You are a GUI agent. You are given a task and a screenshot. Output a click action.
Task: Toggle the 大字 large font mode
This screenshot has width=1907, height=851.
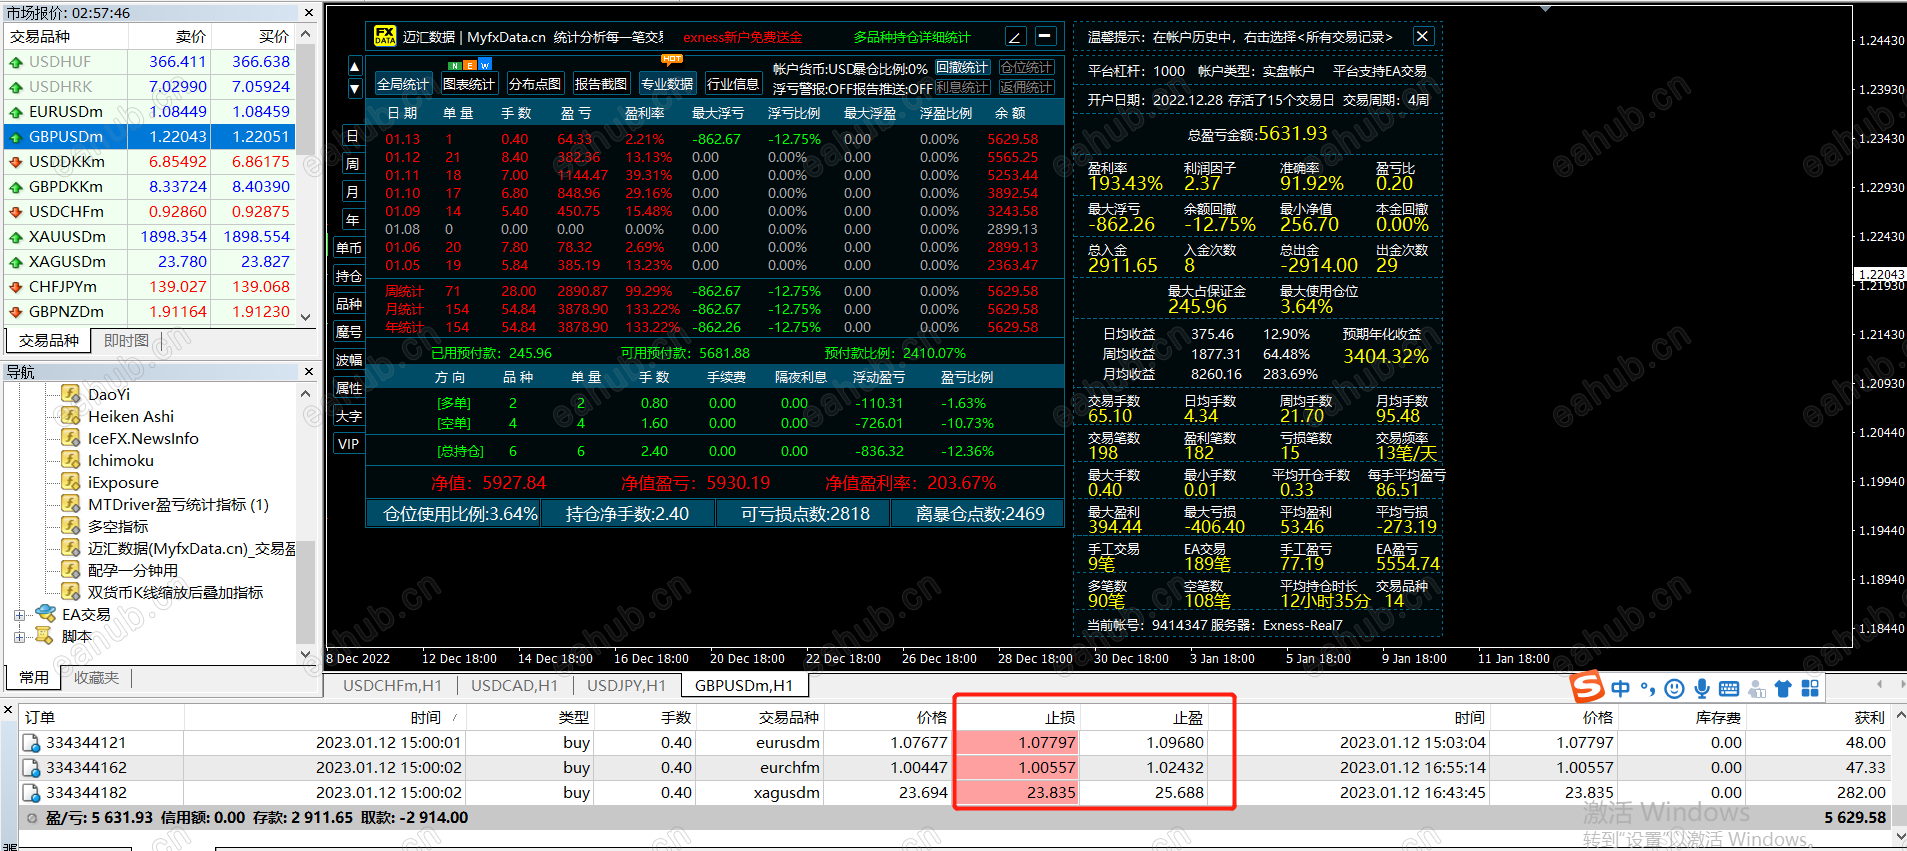pyautogui.click(x=349, y=416)
